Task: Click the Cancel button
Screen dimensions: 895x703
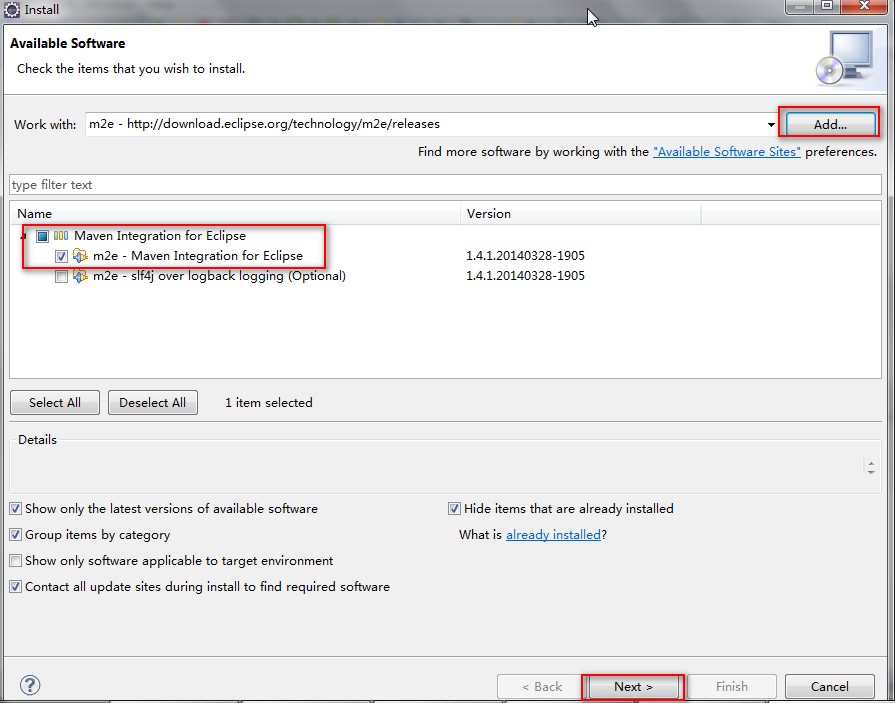Action: pyautogui.click(x=829, y=687)
